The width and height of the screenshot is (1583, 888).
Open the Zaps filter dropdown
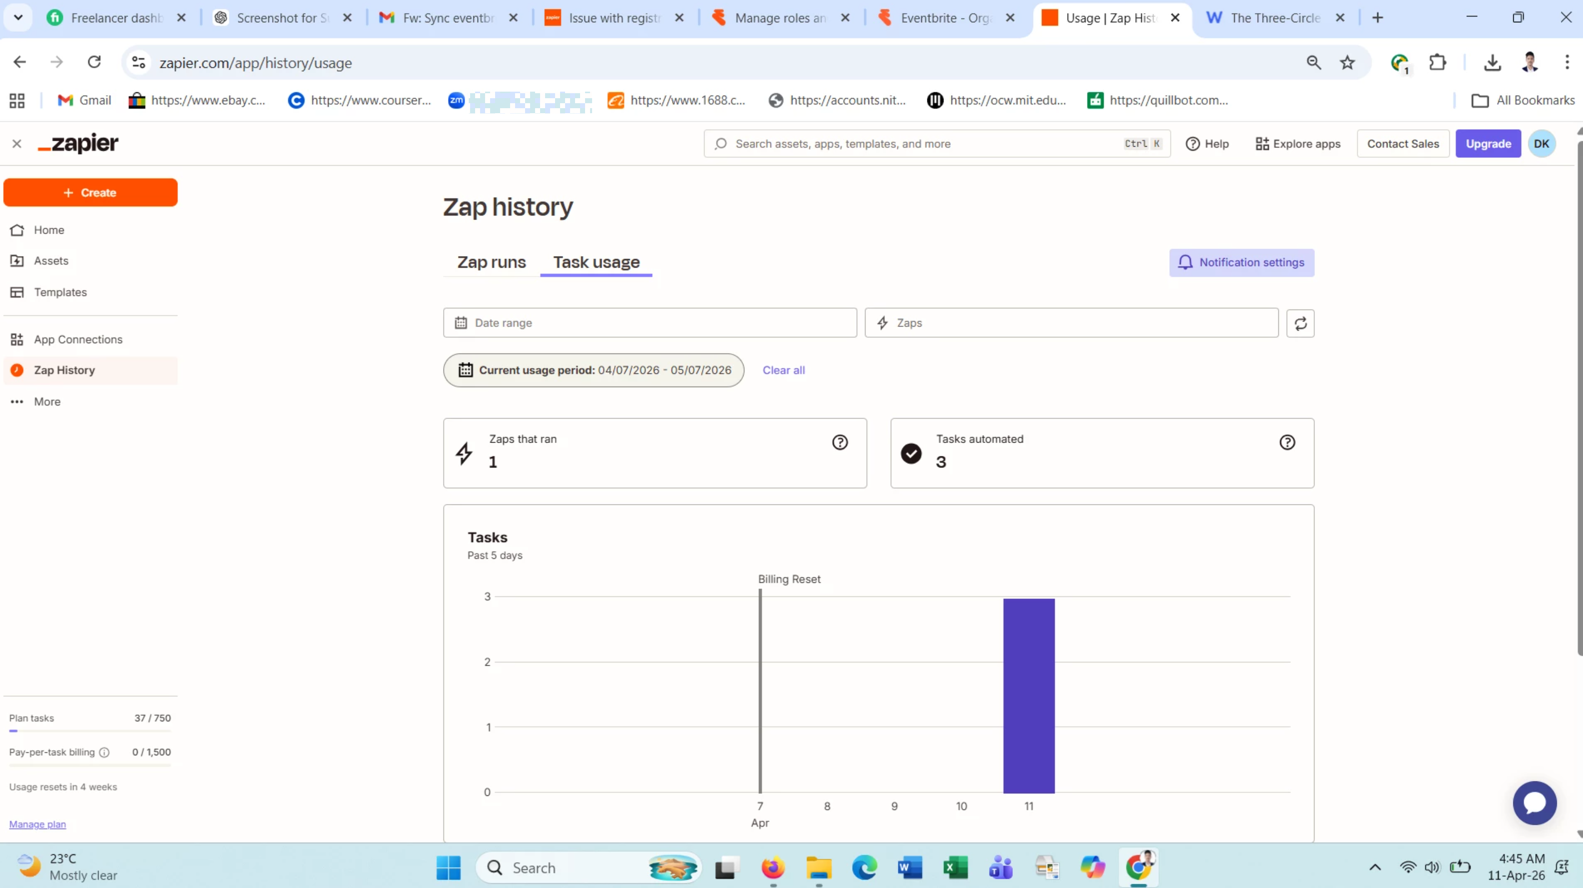(x=1071, y=323)
